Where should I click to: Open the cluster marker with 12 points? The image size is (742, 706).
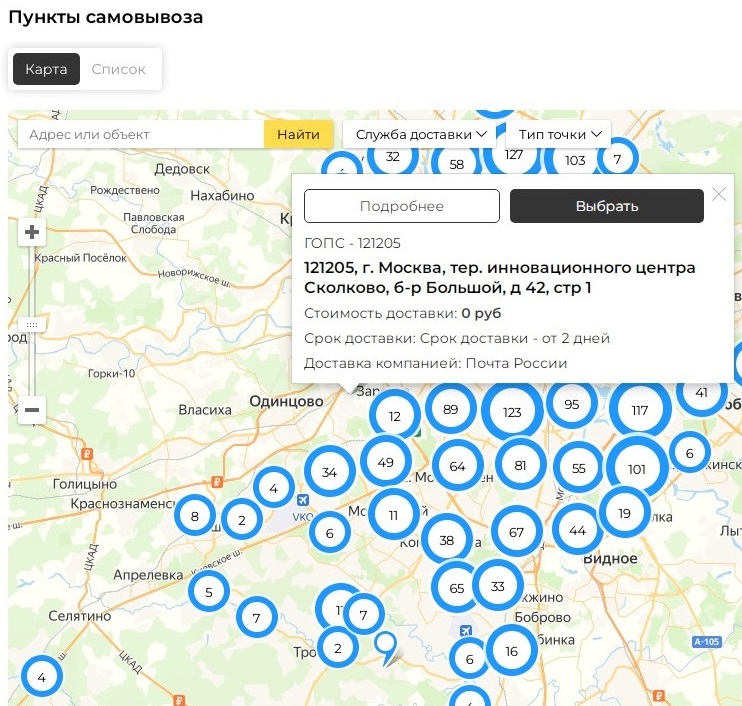[395, 416]
